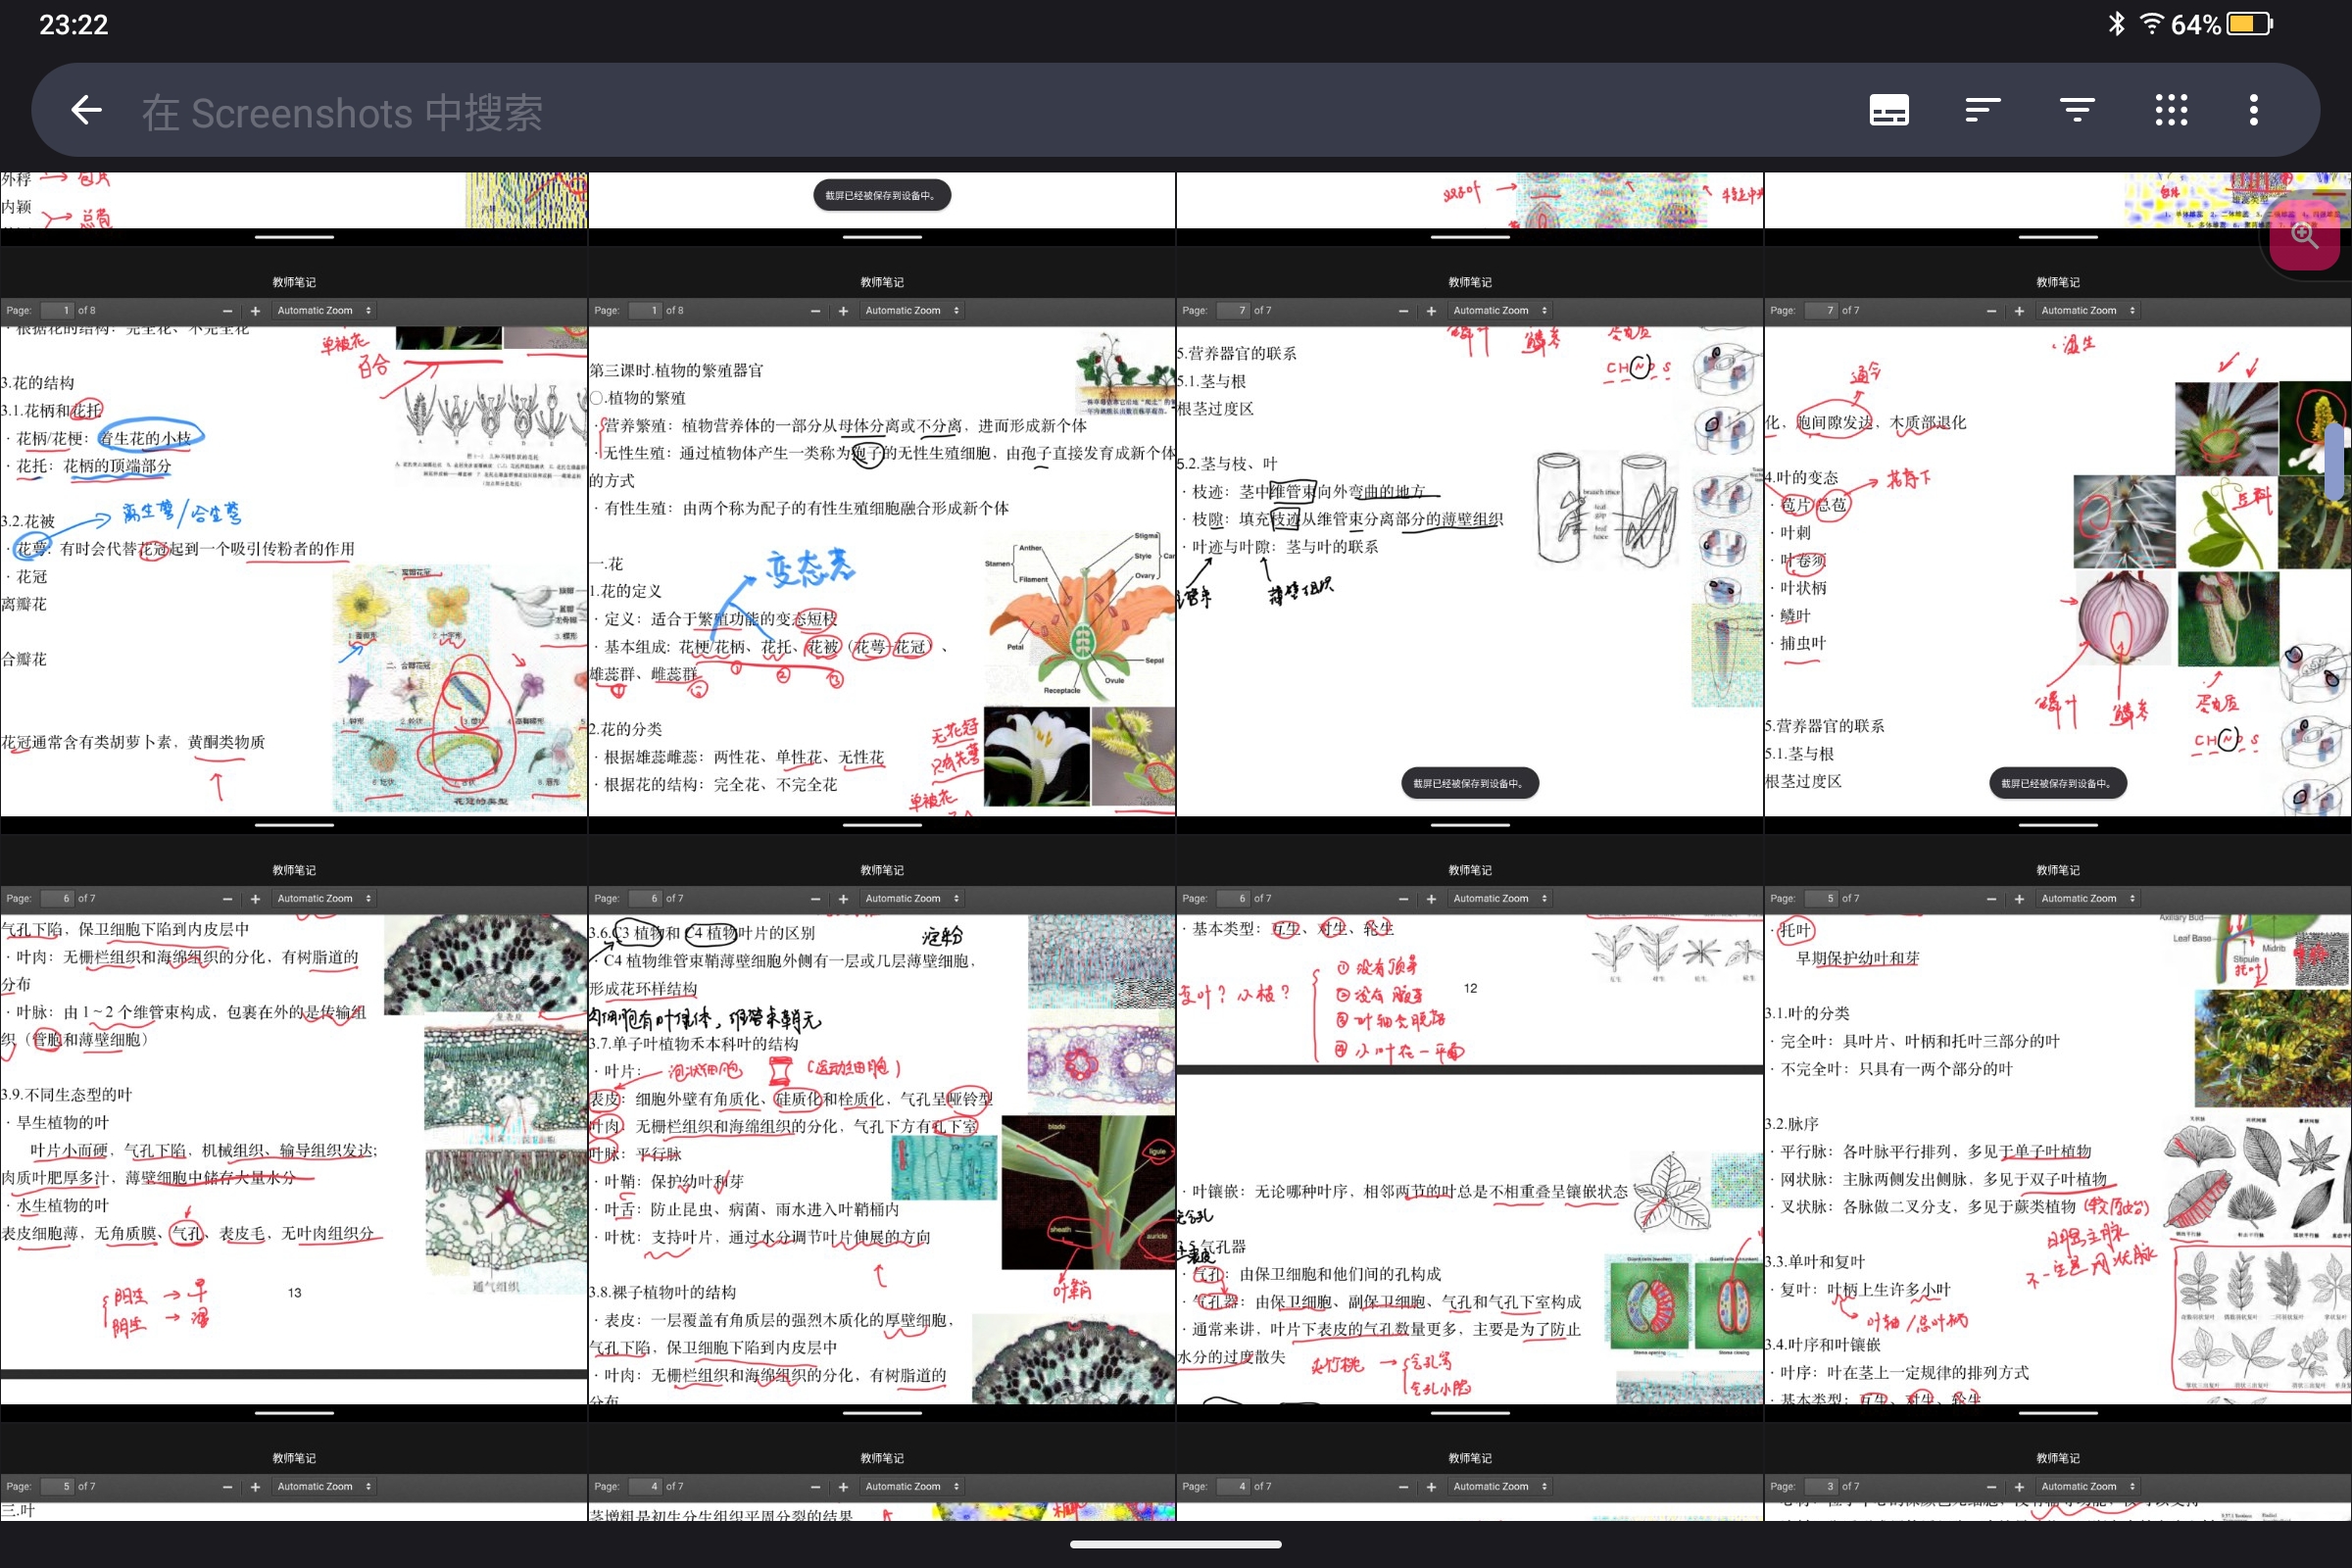This screenshot has height=1568, width=2352.
Task: Open the screenshot showing 叶镶嵌 and 气孔器
Action: (1470, 1129)
